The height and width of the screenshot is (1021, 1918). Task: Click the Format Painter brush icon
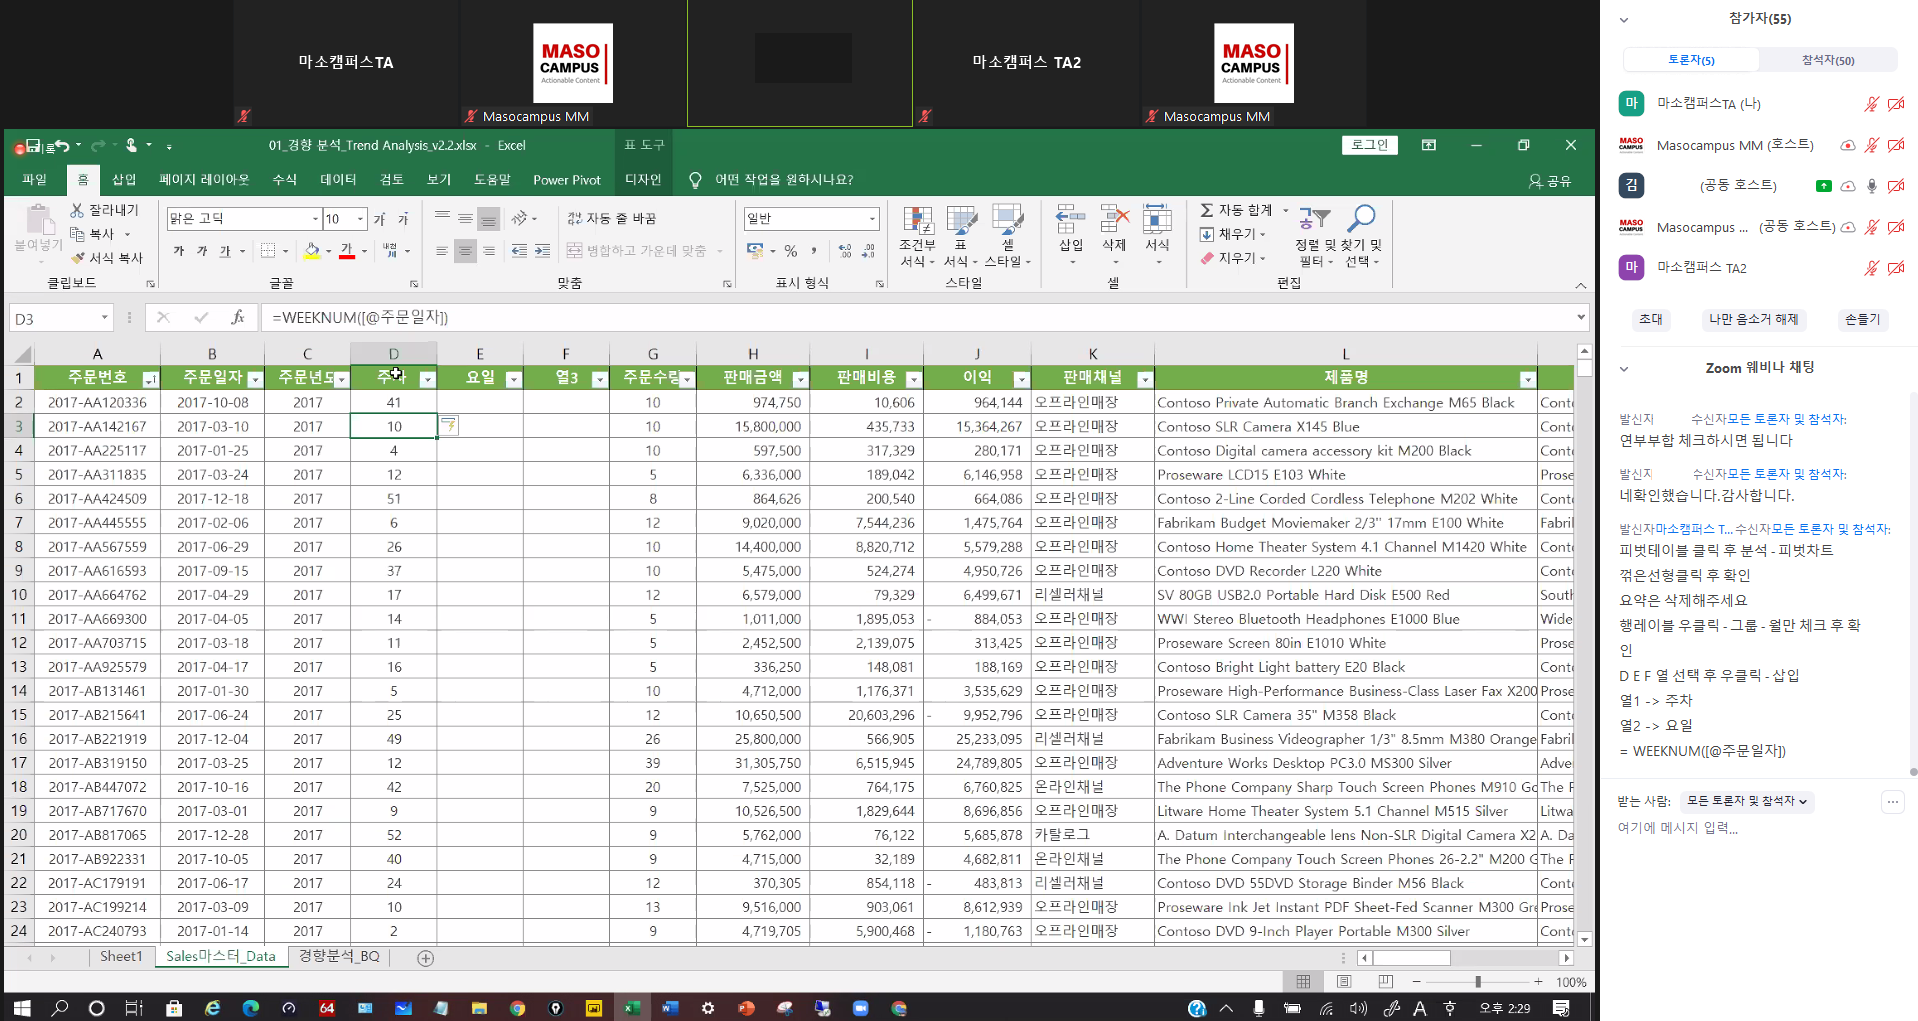(x=78, y=258)
